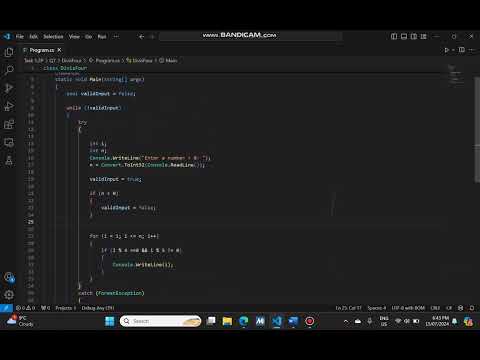Open the Manage settings gear
This screenshot has width=480, height=360.
[9, 295]
